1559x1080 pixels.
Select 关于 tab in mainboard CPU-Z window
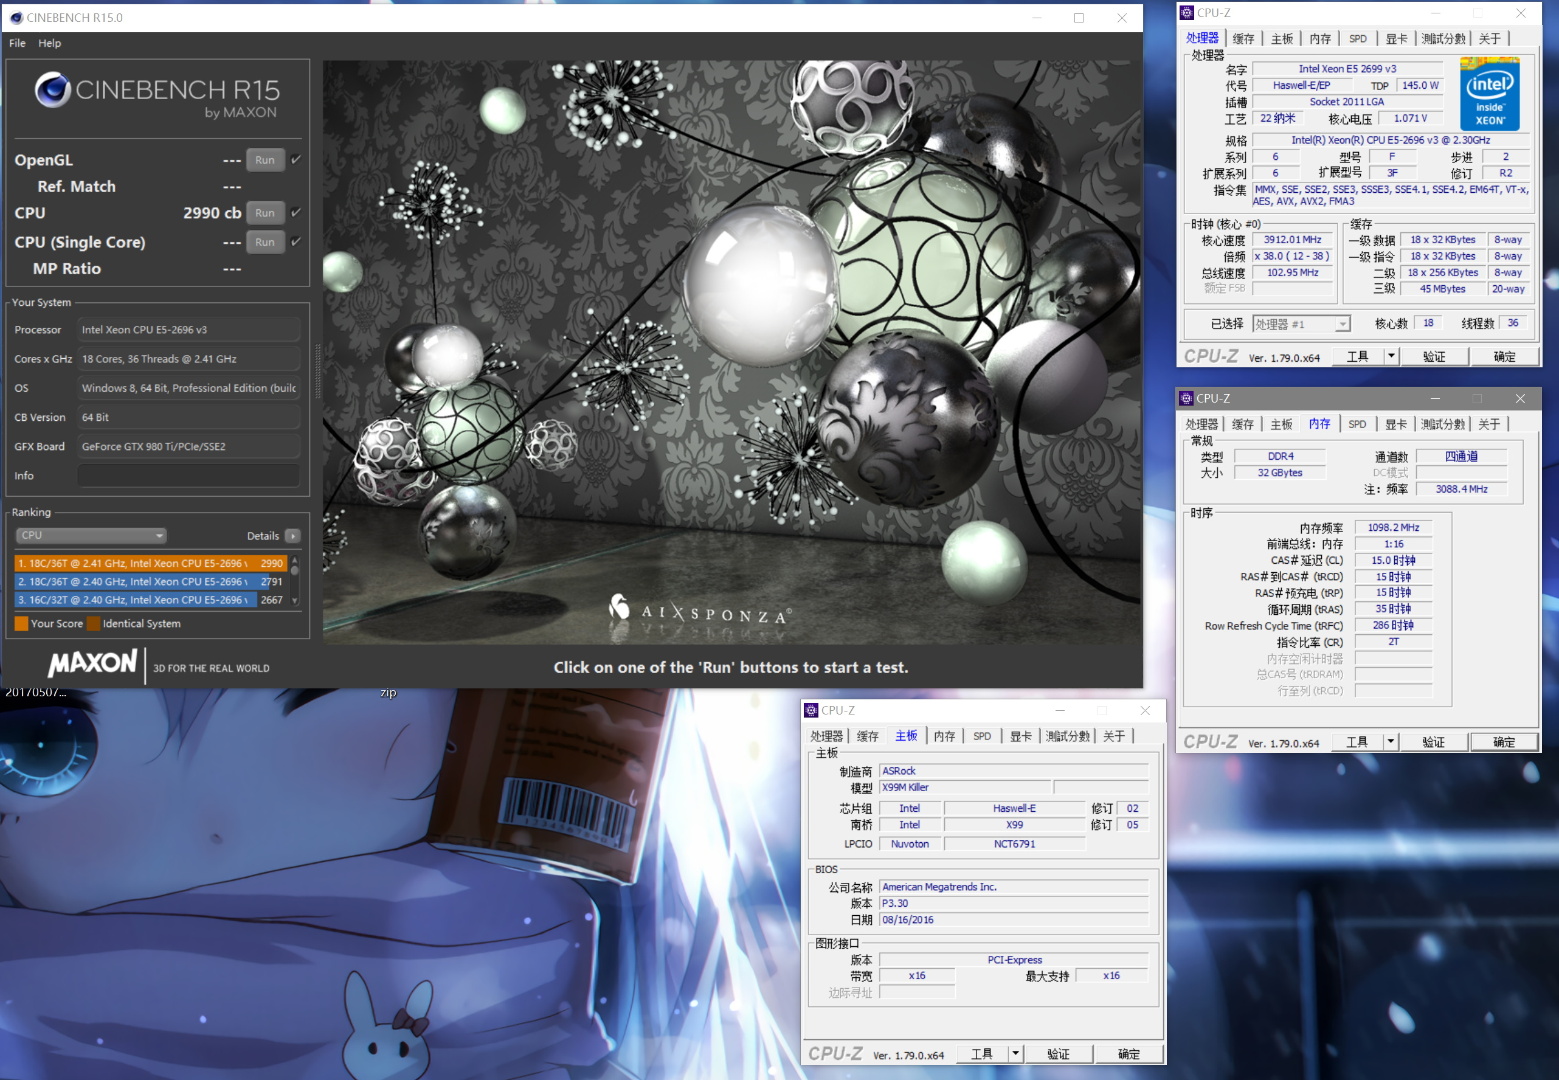1114,736
